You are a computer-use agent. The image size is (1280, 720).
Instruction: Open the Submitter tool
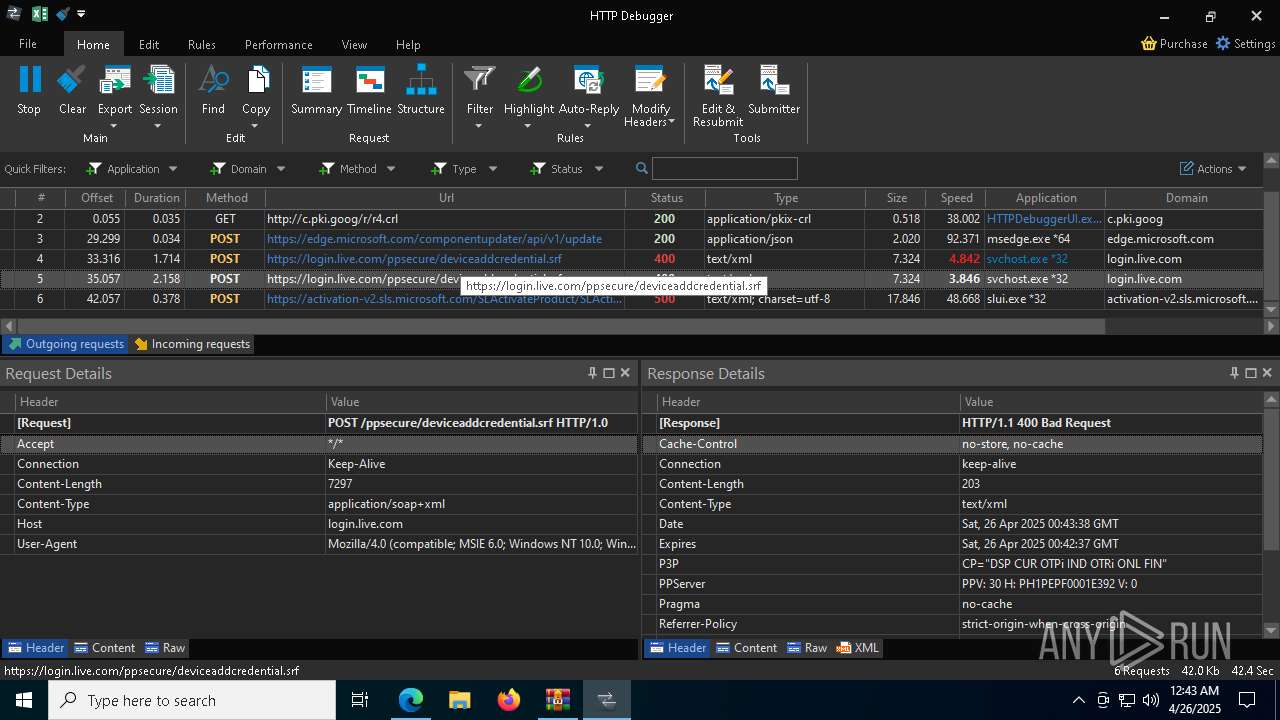click(x=774, y=91)
